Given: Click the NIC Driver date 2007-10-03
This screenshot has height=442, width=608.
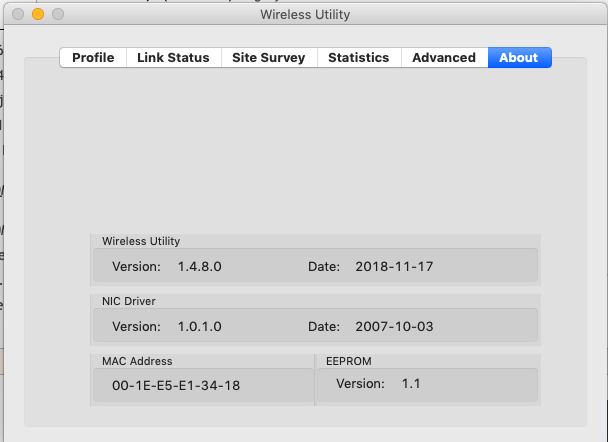Looking at the screenshot, I should click(393, 326).
